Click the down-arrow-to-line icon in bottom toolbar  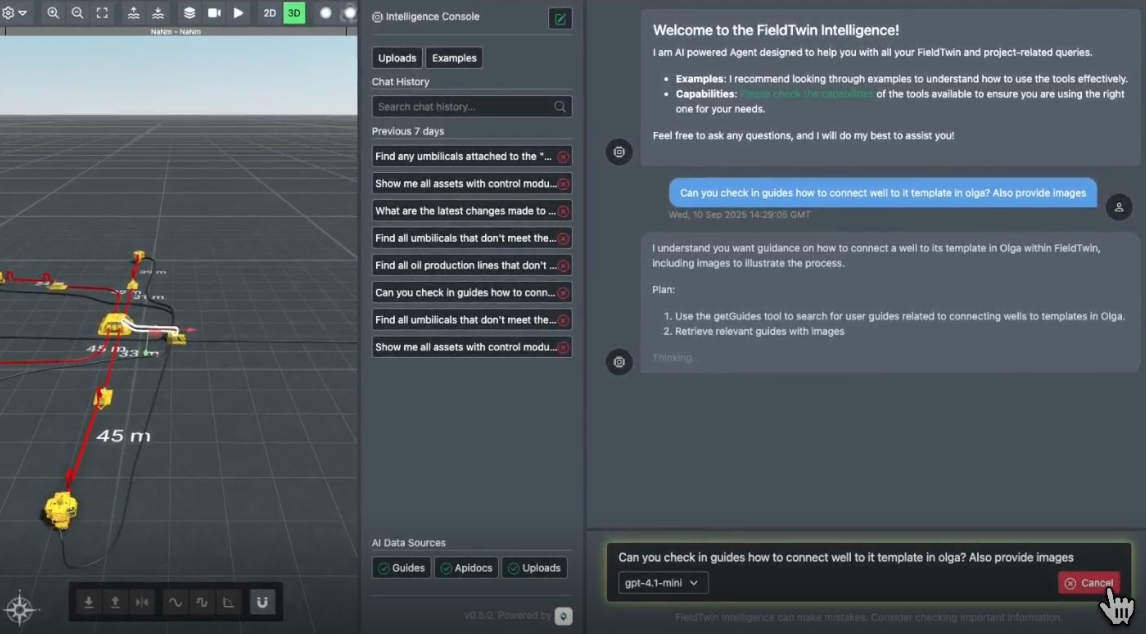[x=88, y=602]
